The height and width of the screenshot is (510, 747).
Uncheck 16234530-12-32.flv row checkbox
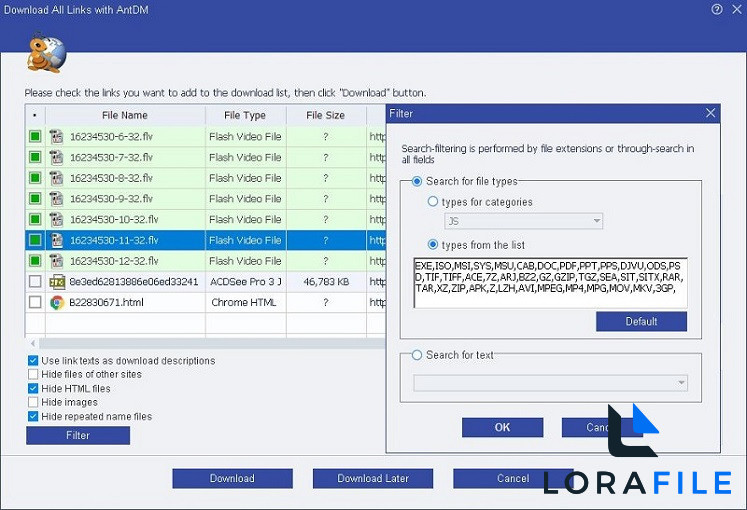pyautogui.click(x=35, y=261)
